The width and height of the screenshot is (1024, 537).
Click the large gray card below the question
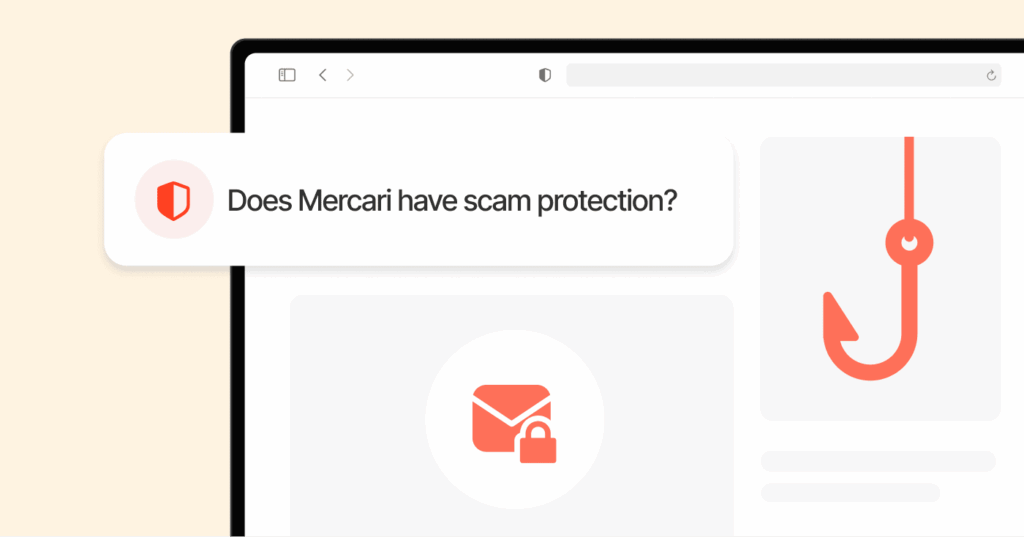tap(512, 416)
